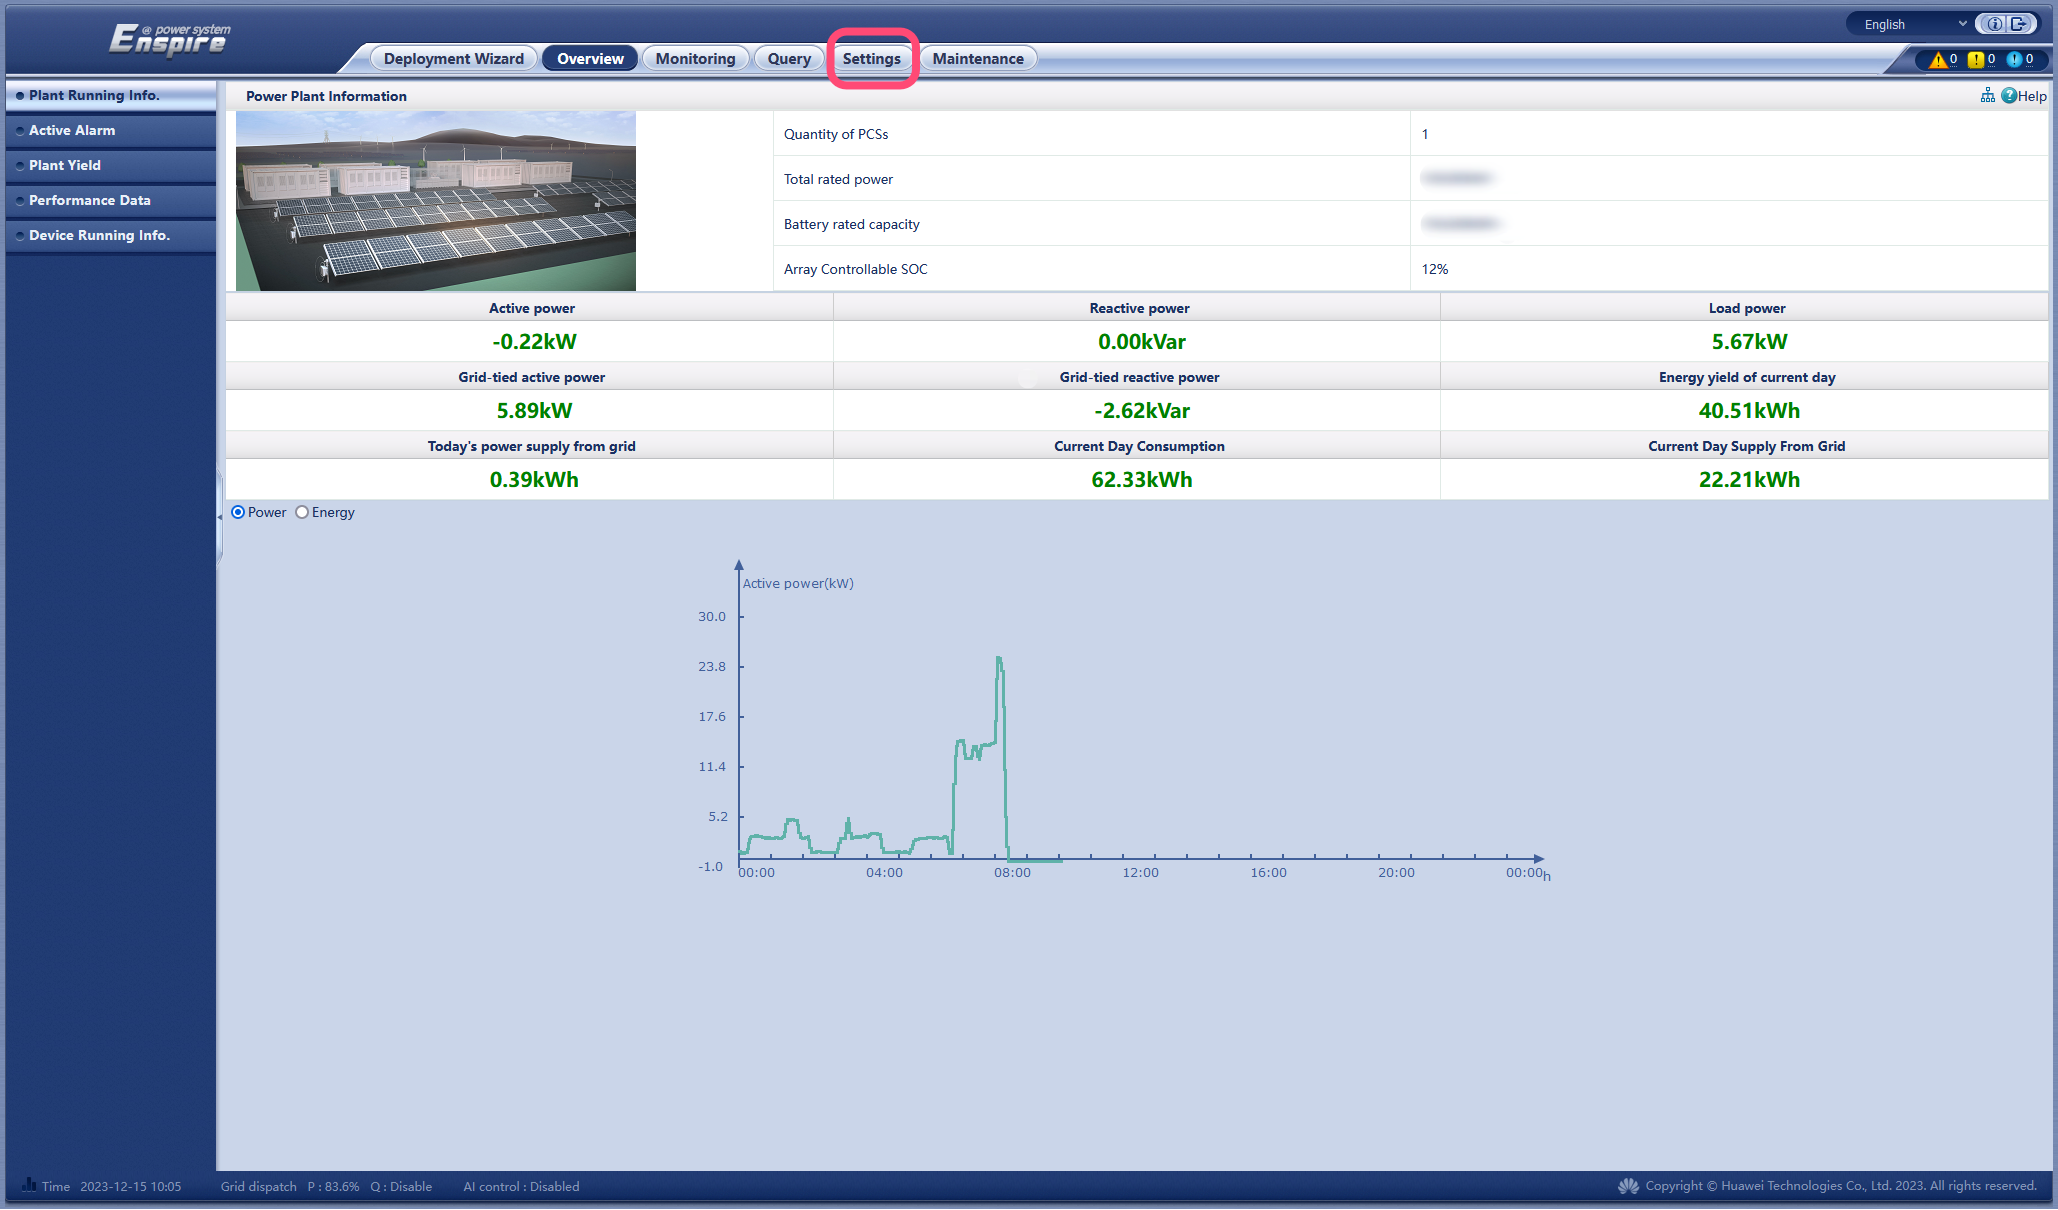Open the Device Running Info. sidebar item
The height and width of the screenshot is (1210, 2058).
pyautogui.click(x=99, y=235)
